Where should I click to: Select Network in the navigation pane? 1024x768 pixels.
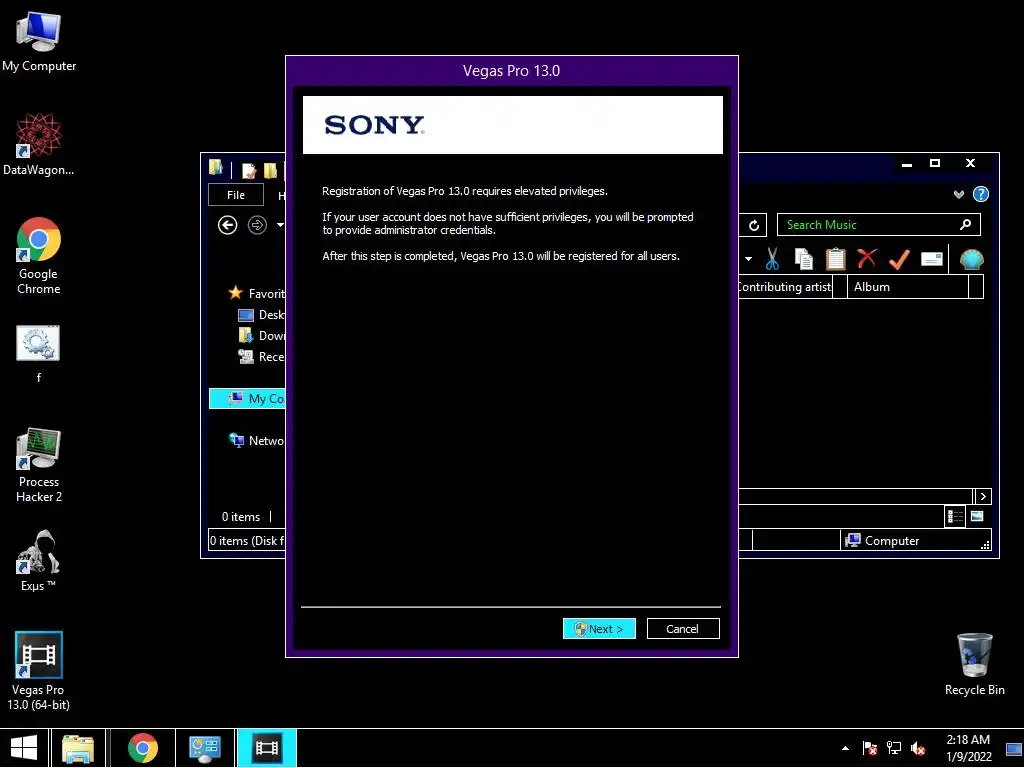pyautogui.click(x=257, y=441)
